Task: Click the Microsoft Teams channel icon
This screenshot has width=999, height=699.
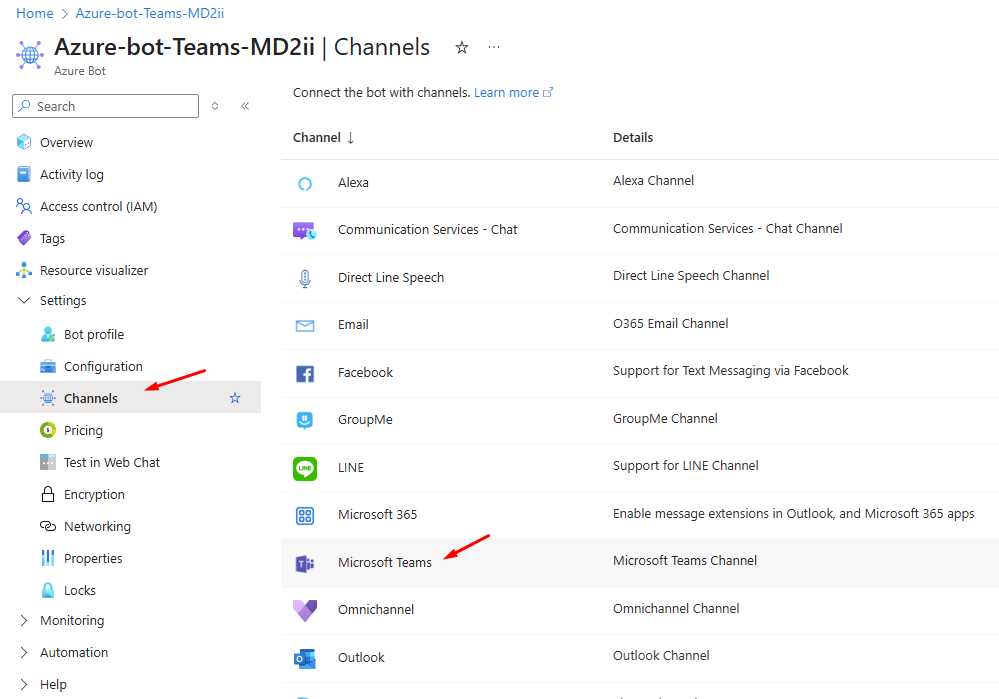Action: click(304, 563)
